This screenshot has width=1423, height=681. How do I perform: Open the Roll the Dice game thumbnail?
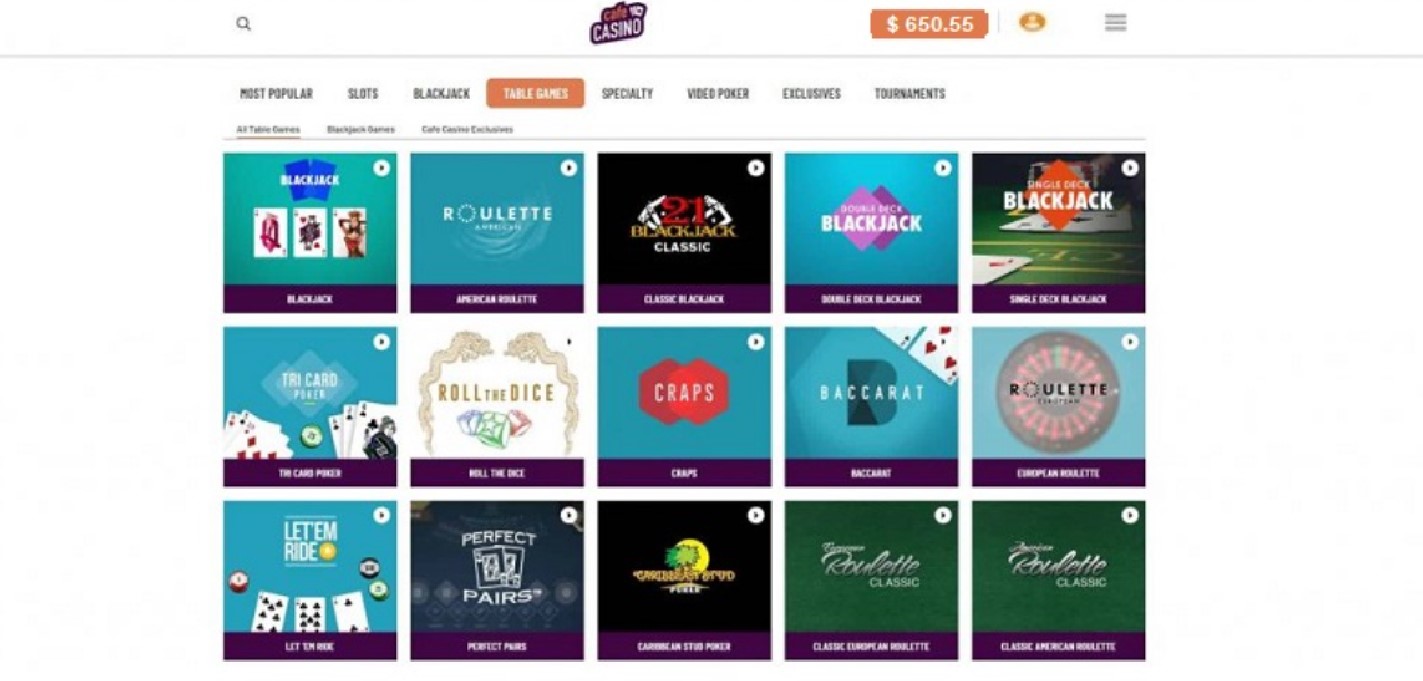(497, 406)
